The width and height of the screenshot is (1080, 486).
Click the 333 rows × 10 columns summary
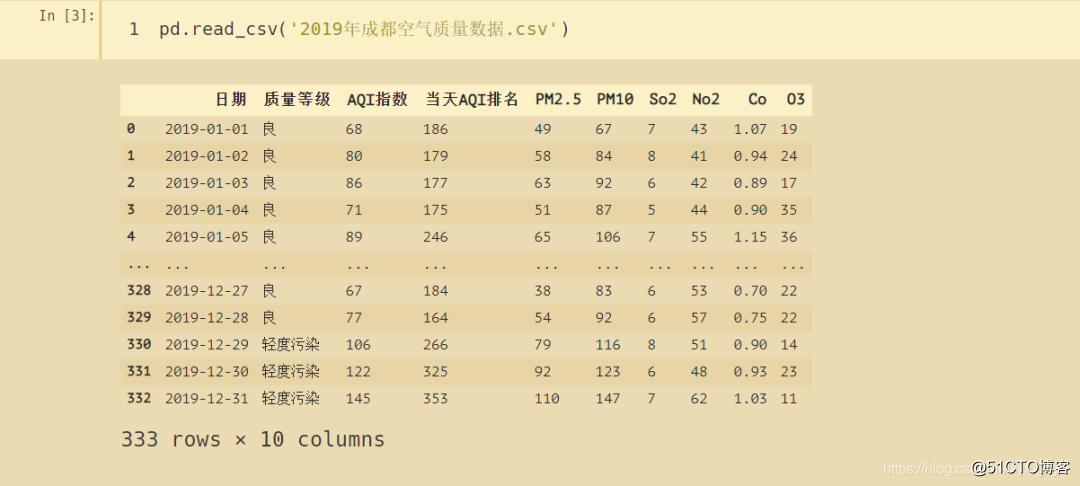coord(253,439)
